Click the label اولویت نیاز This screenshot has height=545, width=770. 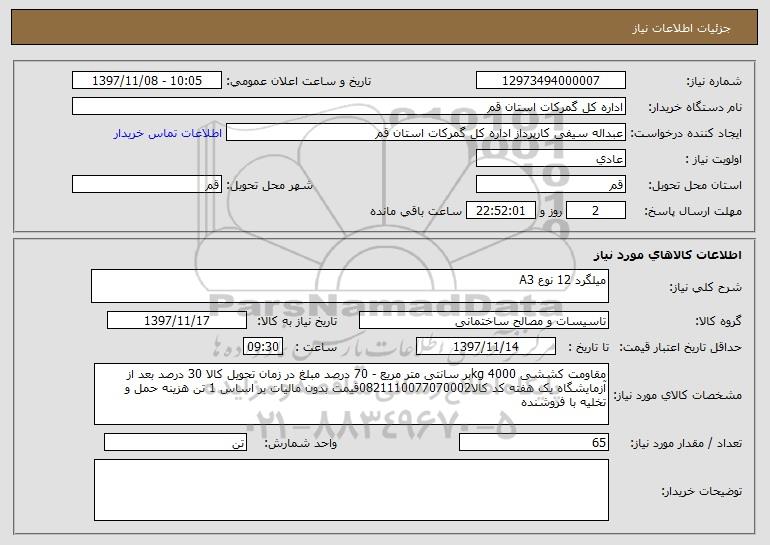tap(714, 160)
